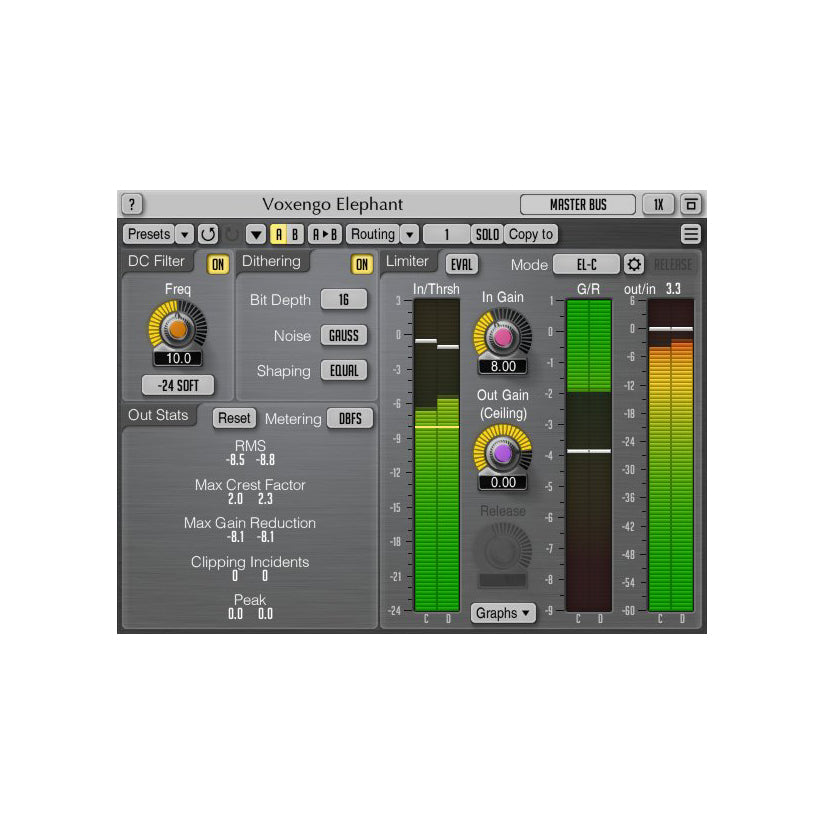Open the Routing menu
The width and height of the screenshot is (824, 824).
(373, 234)
